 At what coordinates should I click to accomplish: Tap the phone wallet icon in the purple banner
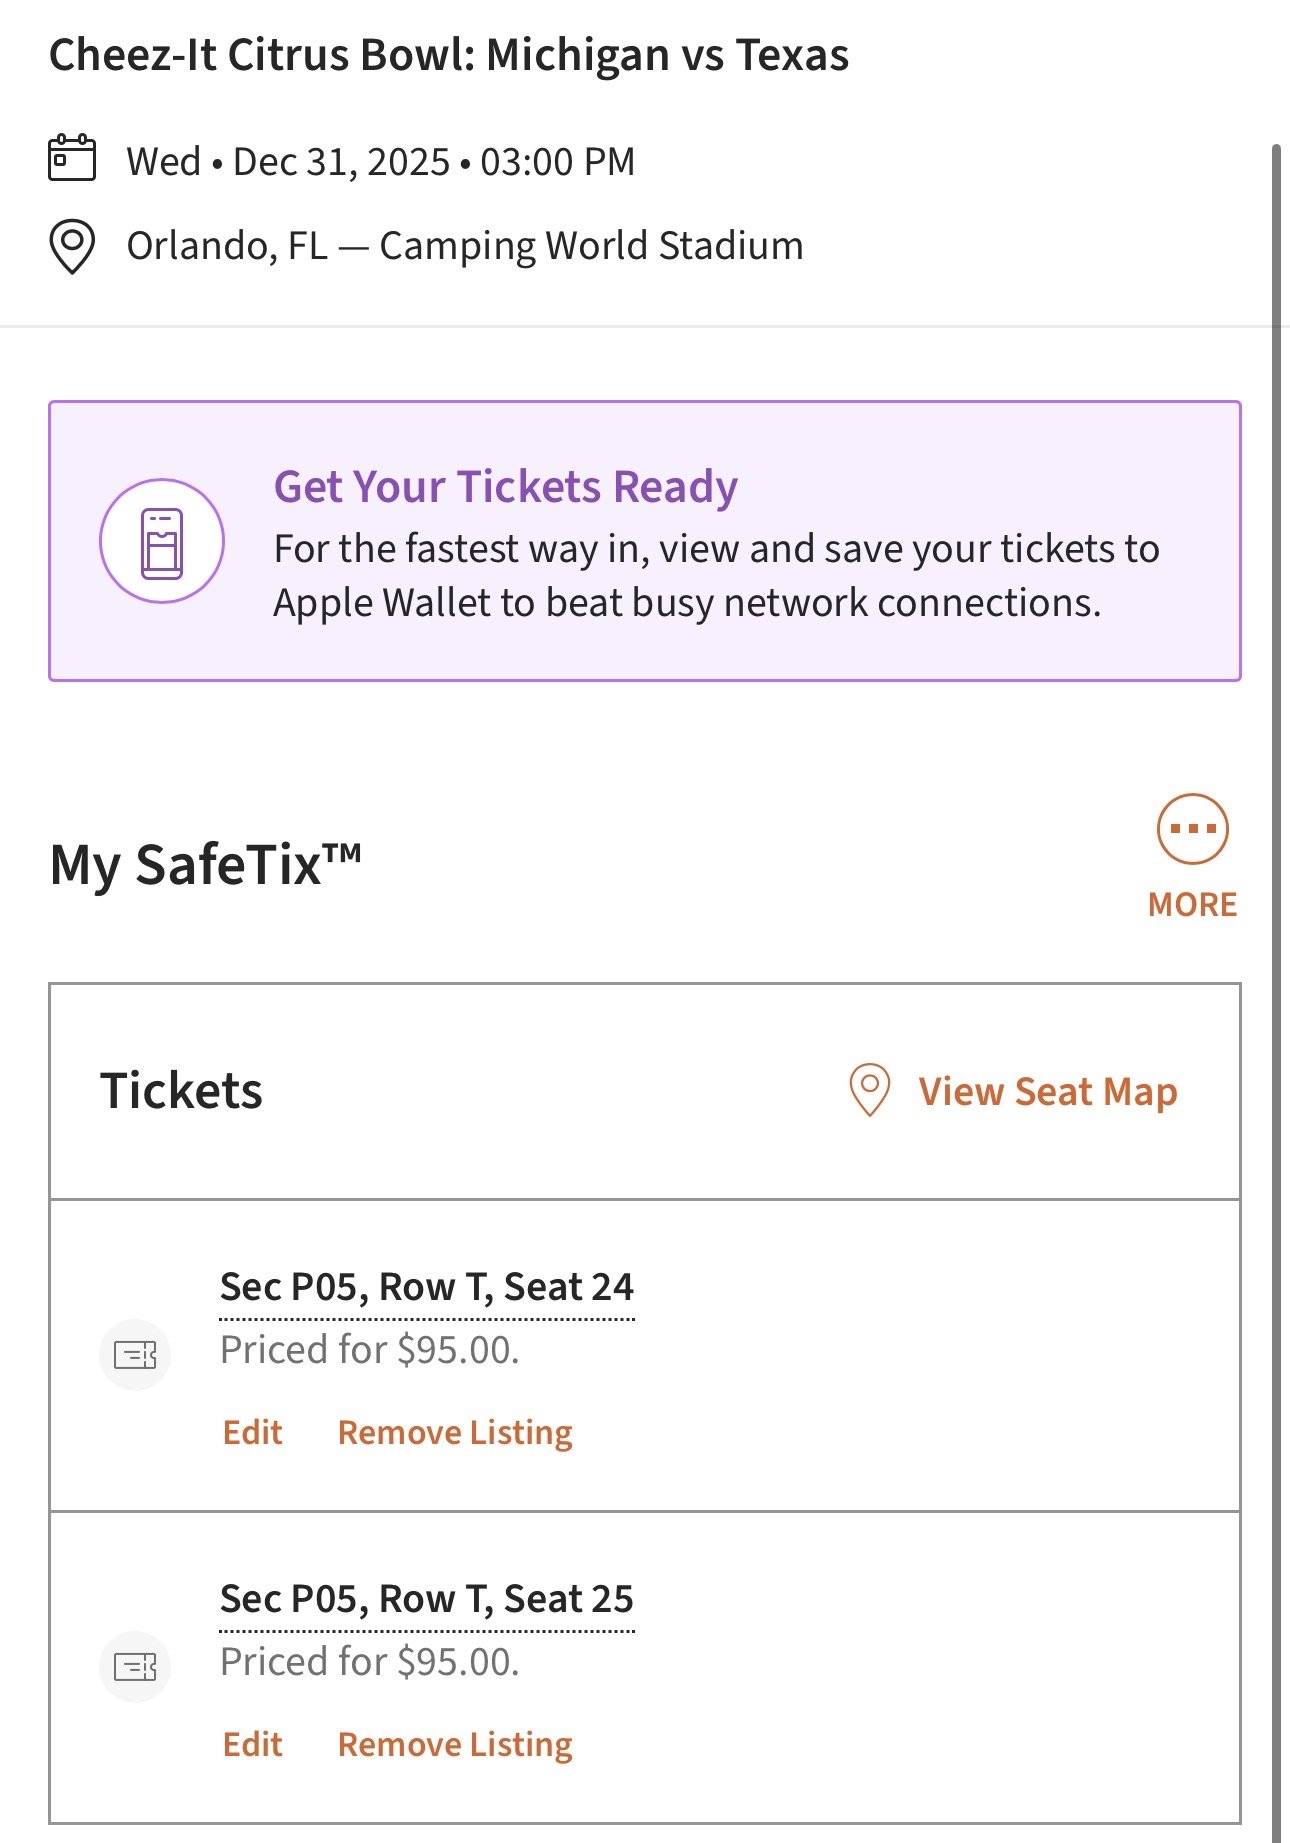[x=162, y=542]
